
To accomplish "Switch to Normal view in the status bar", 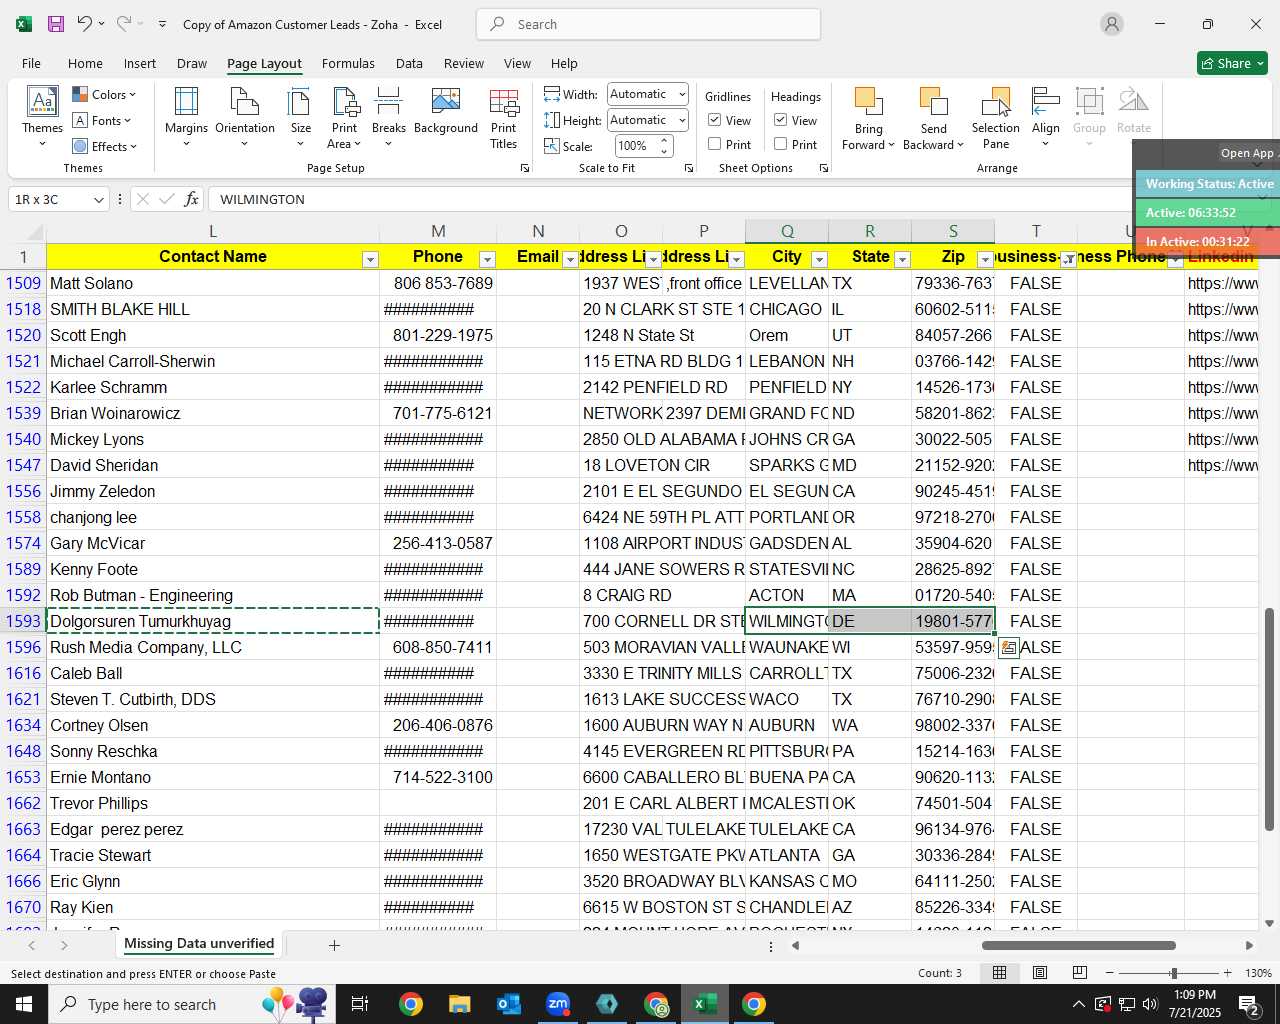I will (x=999, y=973).
